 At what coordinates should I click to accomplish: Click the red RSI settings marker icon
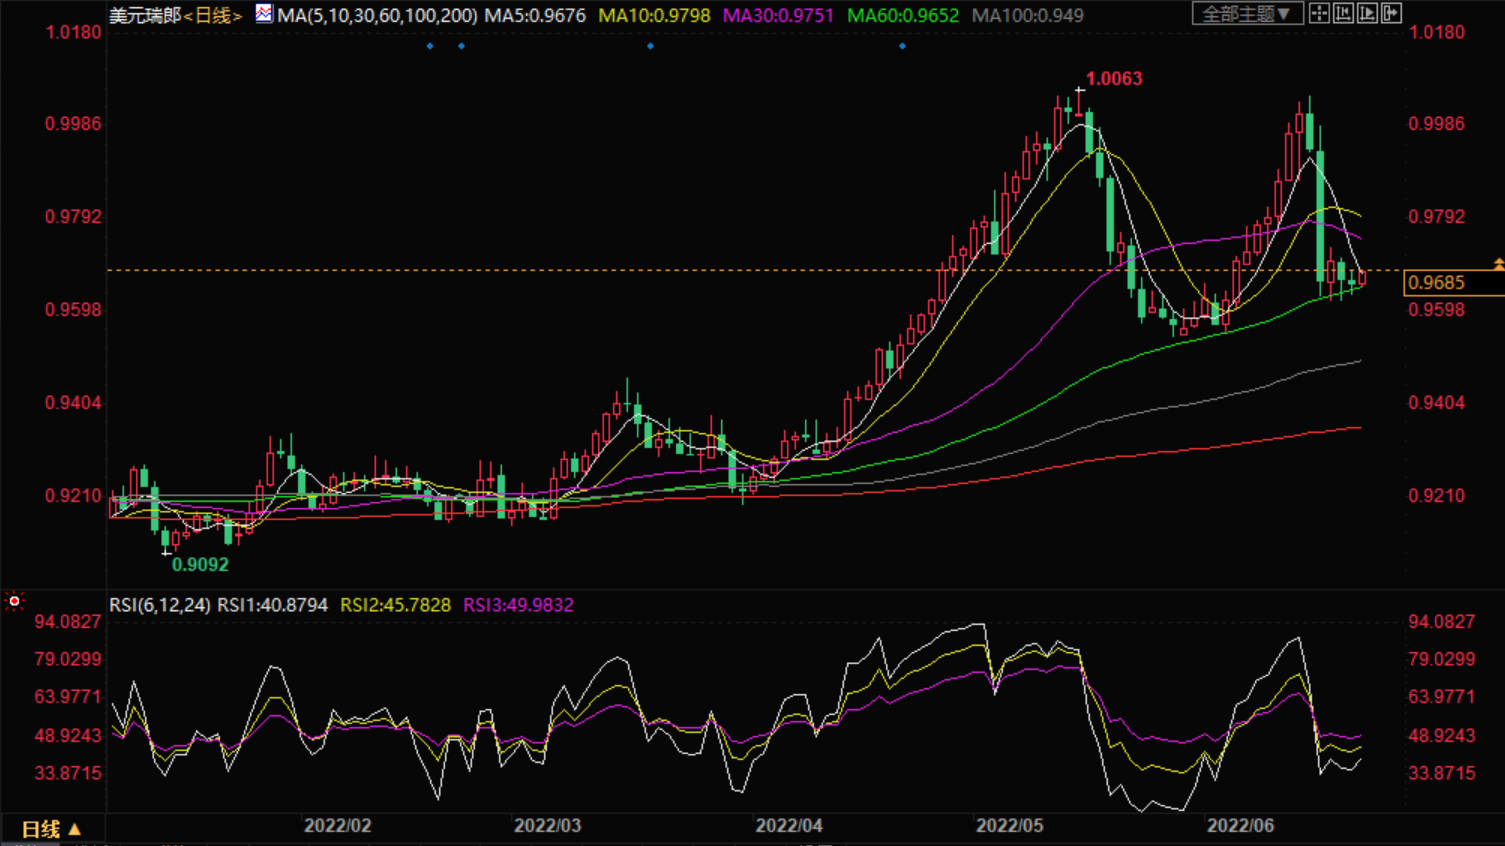[14, 601]
